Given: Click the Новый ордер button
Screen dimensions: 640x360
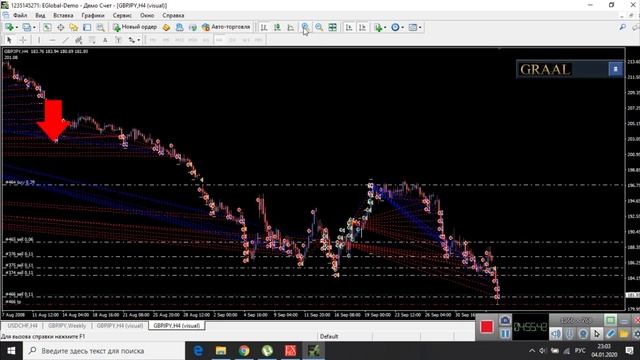Looking at the screenshot, I should click(135, 27).
